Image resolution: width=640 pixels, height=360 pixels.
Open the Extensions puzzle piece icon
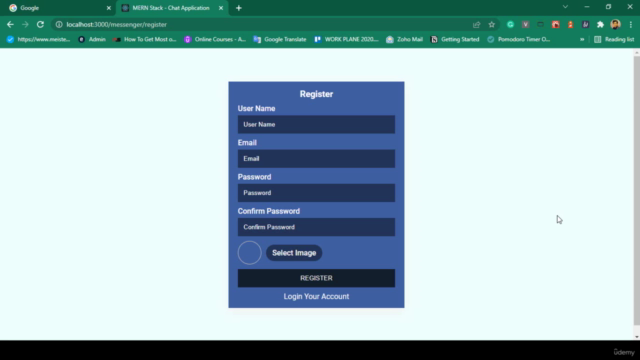tap(600, 24)
